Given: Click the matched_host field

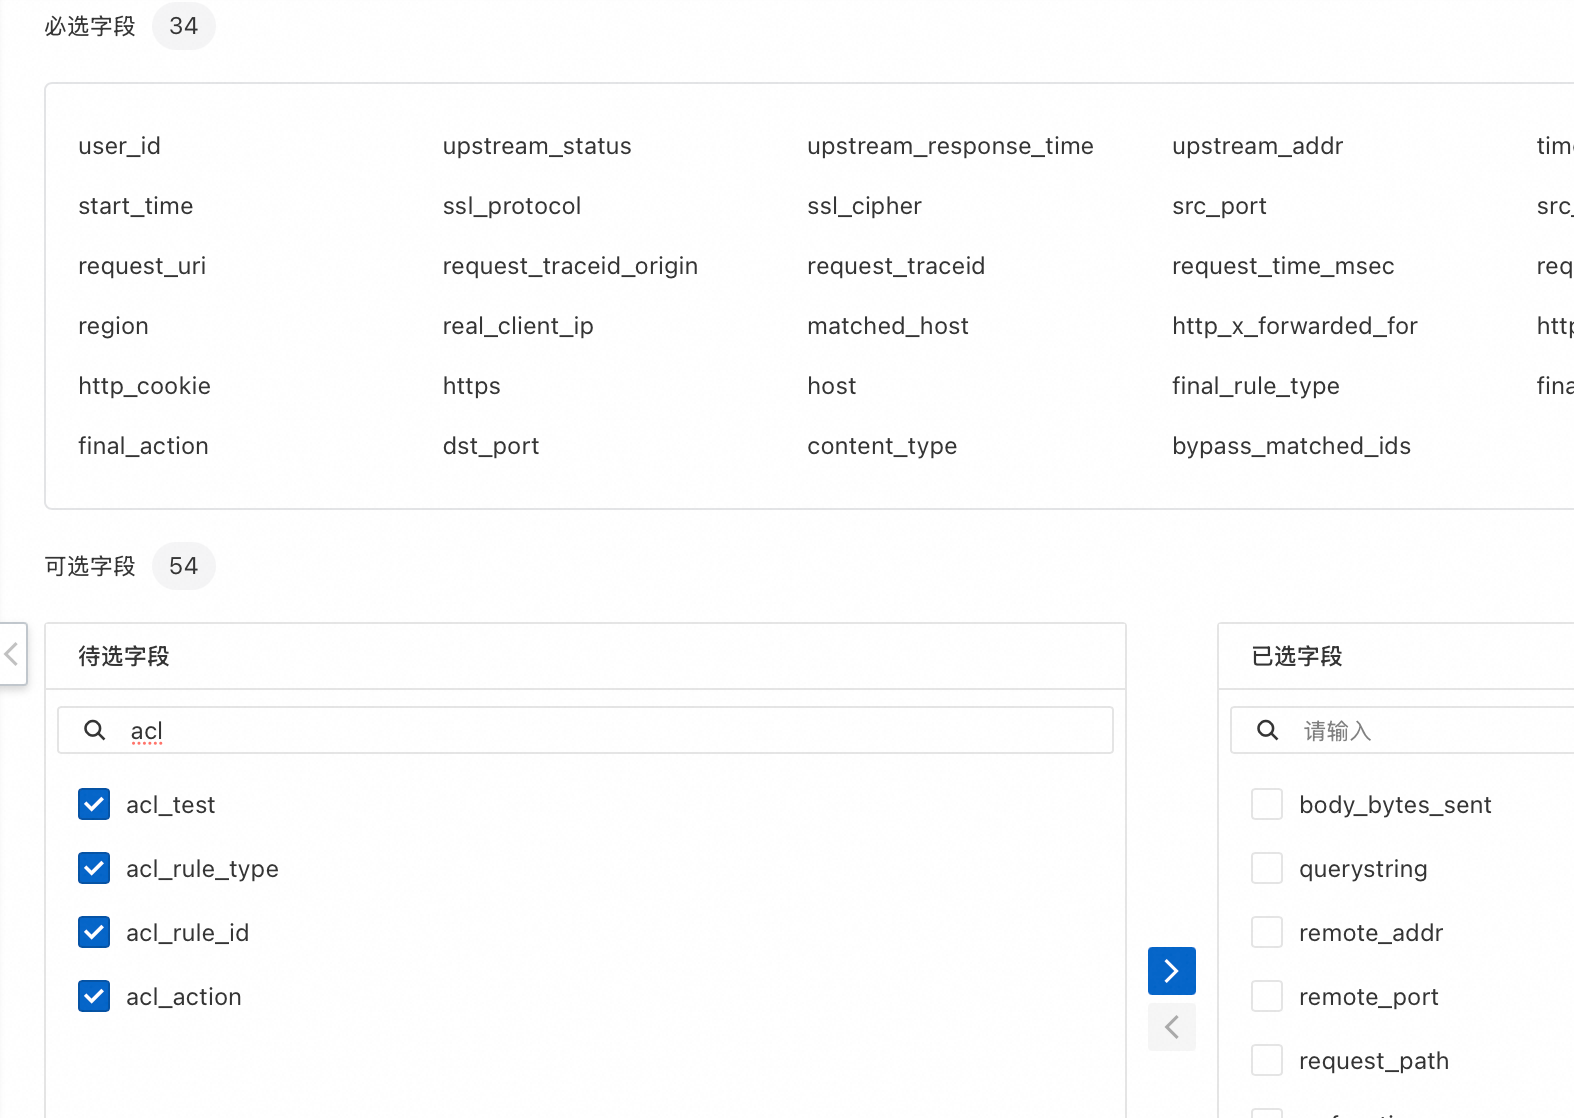Looking at the screenshot, I should click(888, 326).
